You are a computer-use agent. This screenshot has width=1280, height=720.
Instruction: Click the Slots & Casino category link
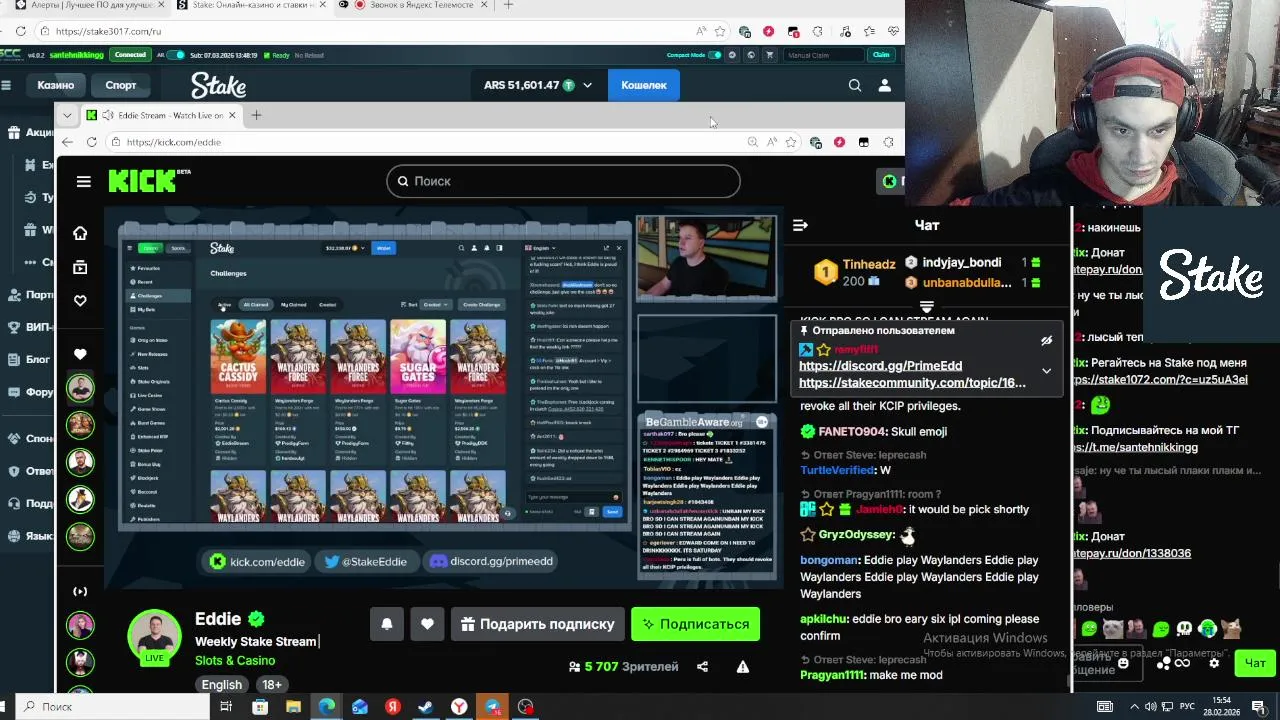(235, 660)
